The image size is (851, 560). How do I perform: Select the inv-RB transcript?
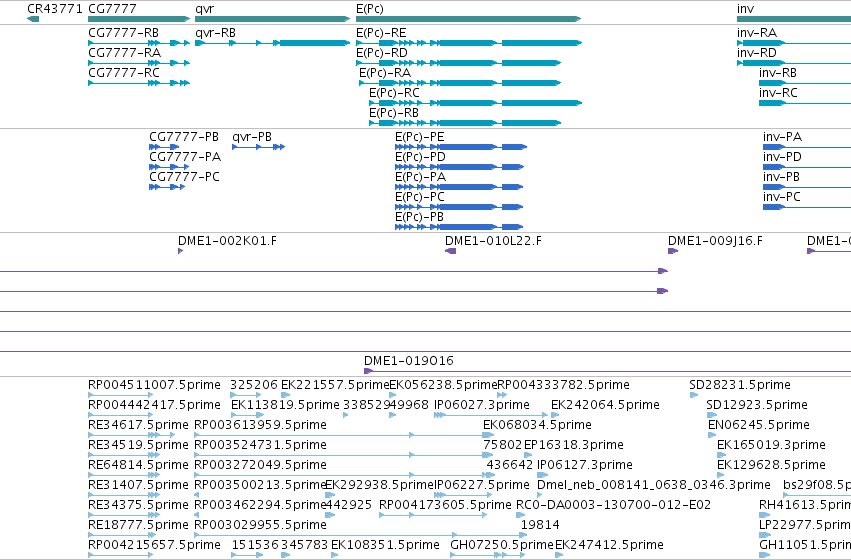tap(805, 83)
